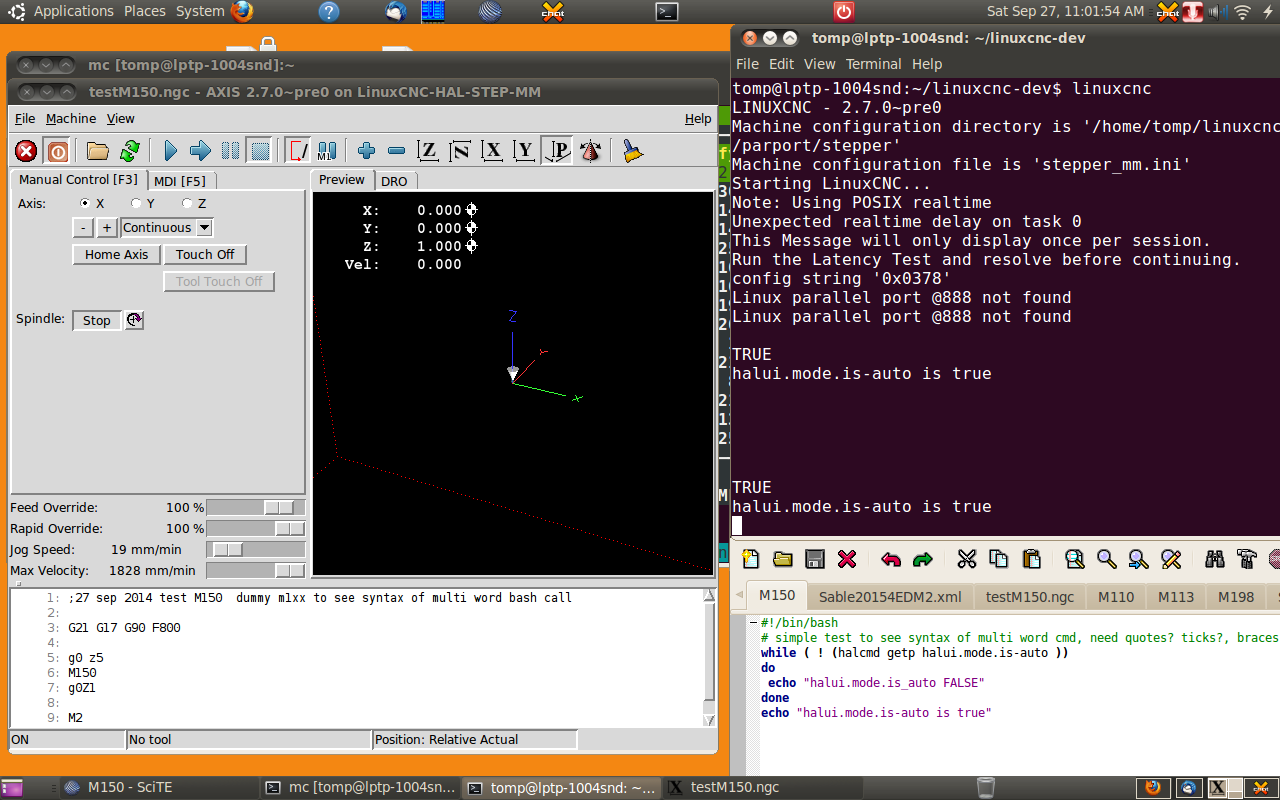
Task: Open the DRO tab
Action: tap(394, 181)
